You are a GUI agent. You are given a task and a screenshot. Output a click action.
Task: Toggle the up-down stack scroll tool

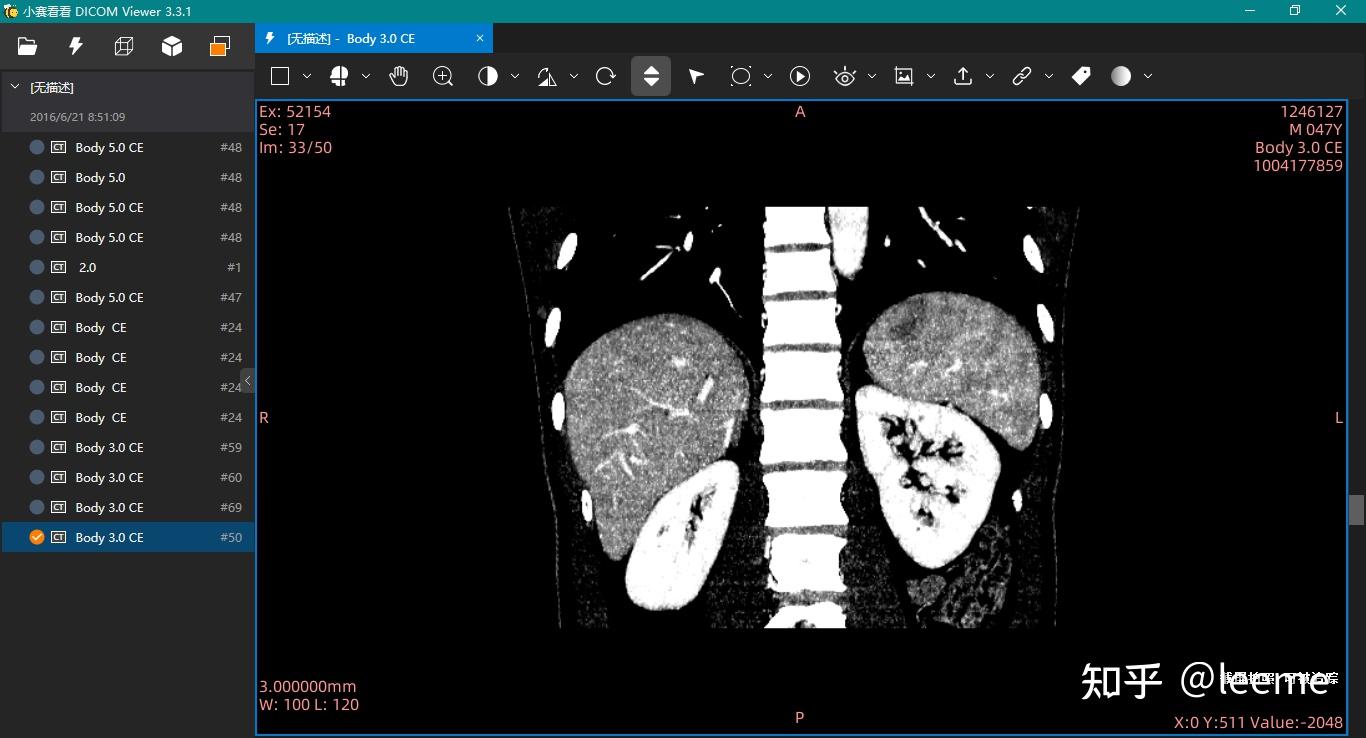coord(651,76)
